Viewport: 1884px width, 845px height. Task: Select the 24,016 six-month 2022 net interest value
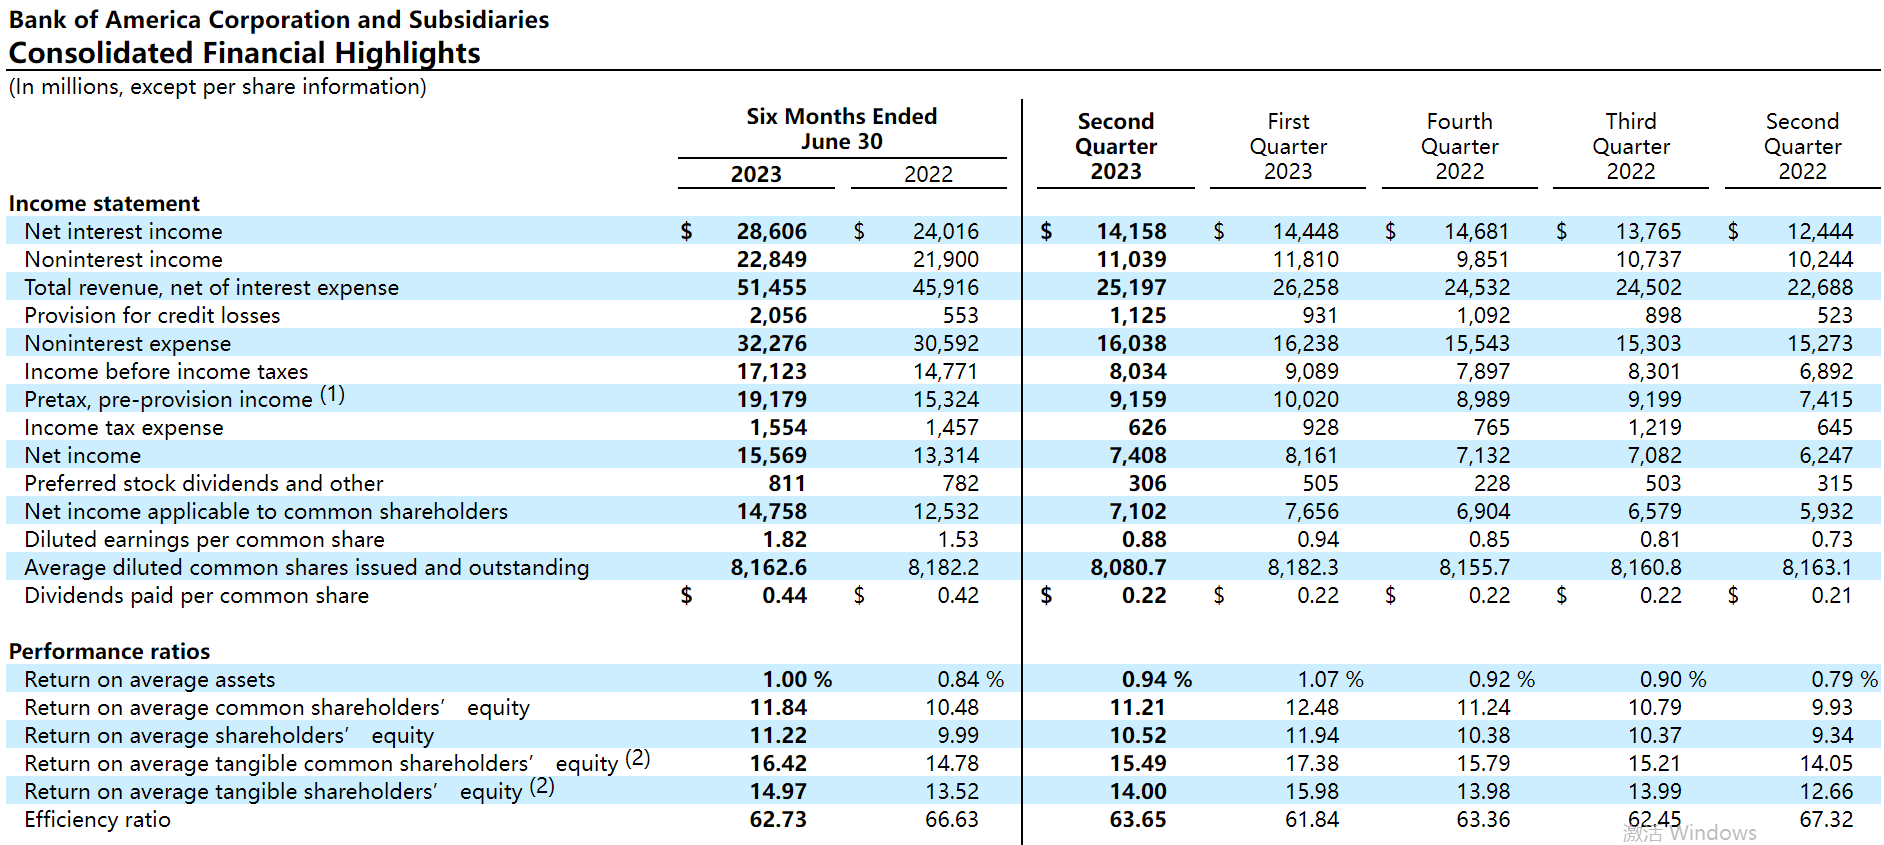(x=946, y=231)
